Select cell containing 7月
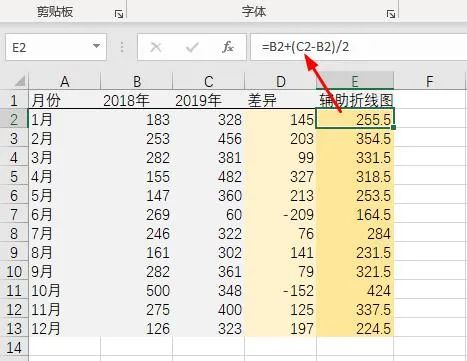The image size is (467, 361). click(65, 234)
